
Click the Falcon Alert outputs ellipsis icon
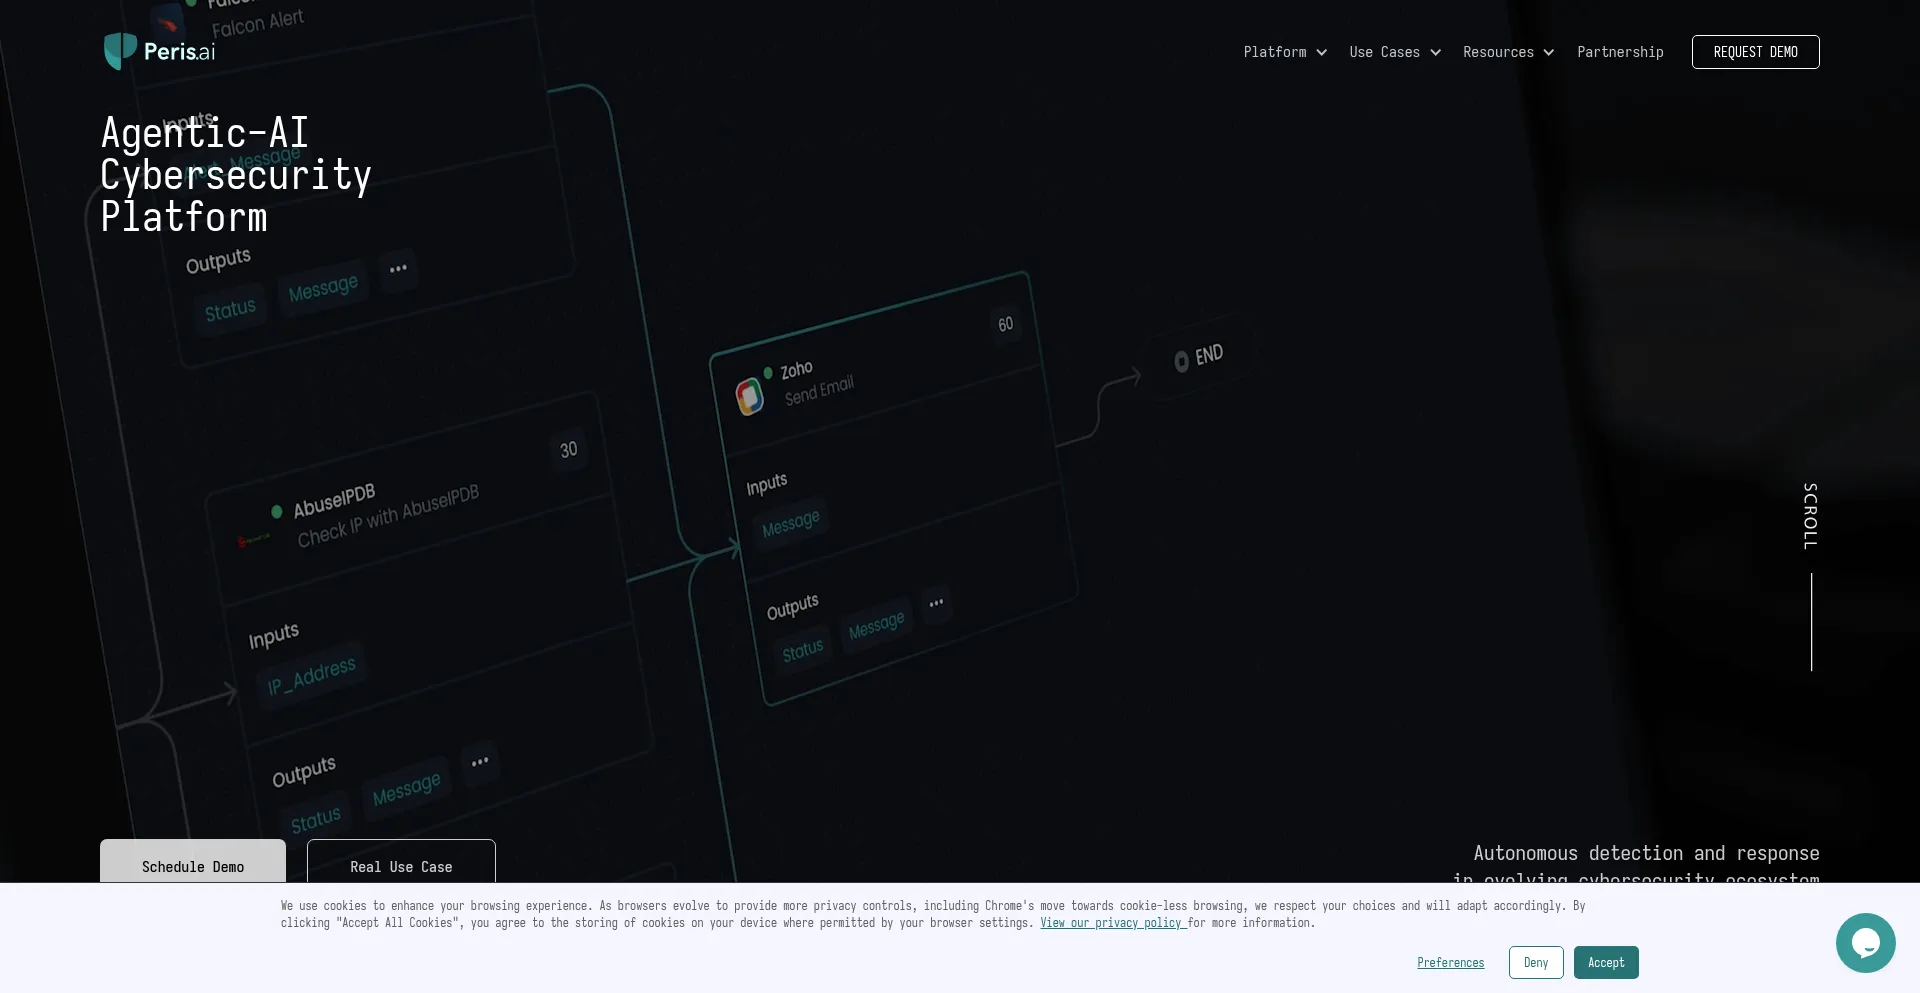pyautogui.click(x=398, y=269)
